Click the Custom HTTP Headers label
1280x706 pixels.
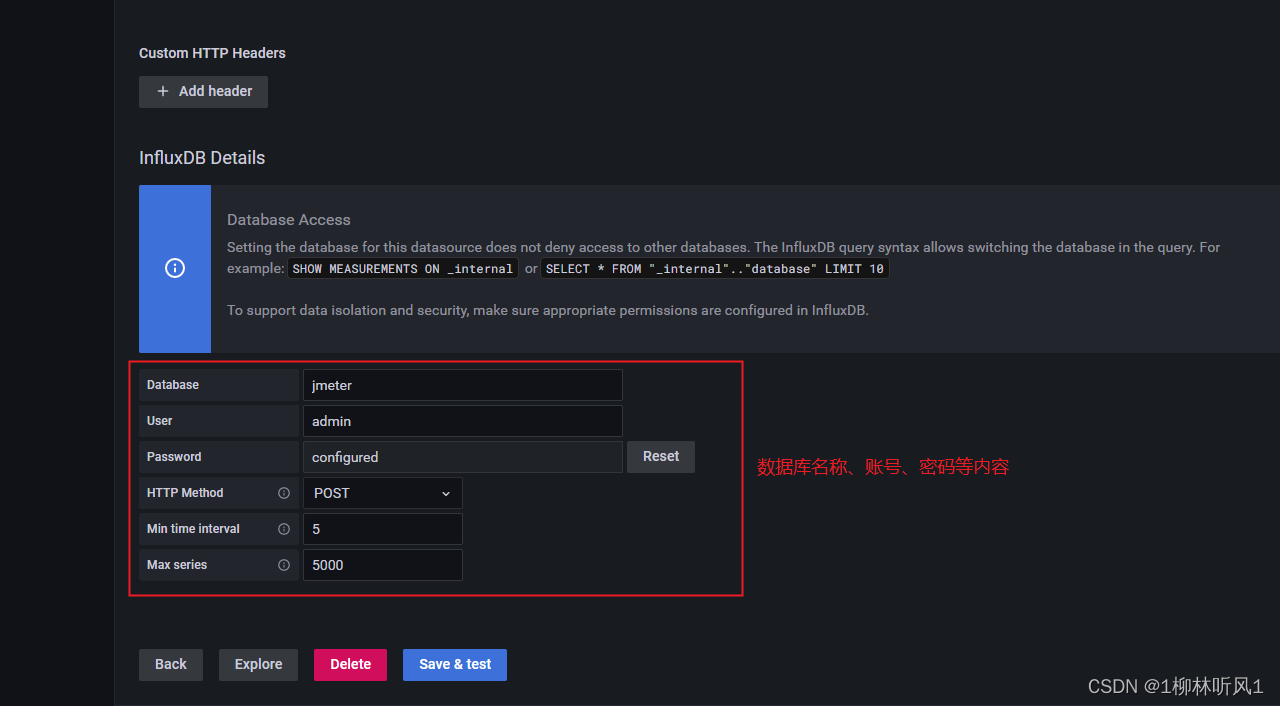coord(212,53)
